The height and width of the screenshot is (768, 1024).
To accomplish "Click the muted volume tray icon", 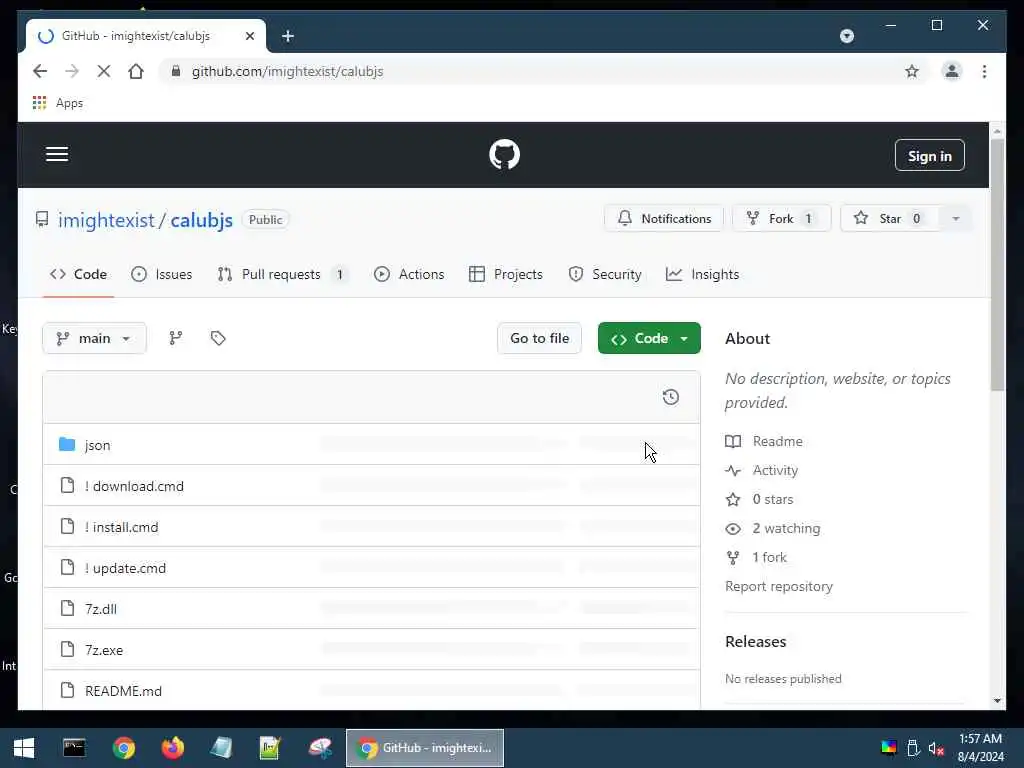I will [x=936, y=748].
